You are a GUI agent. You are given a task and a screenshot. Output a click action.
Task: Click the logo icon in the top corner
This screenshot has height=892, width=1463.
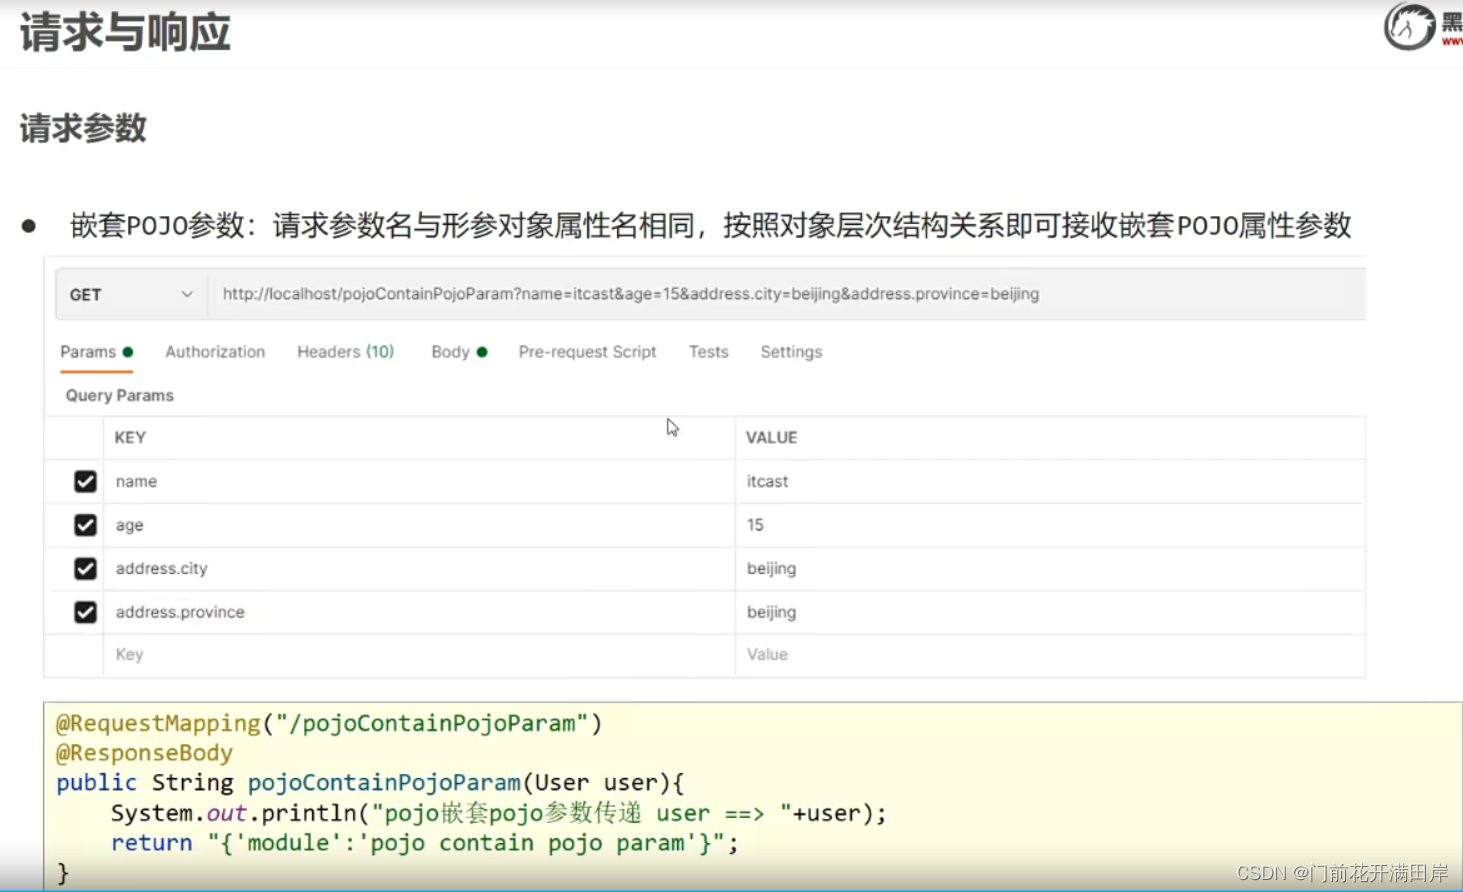tap(1410, 26)
